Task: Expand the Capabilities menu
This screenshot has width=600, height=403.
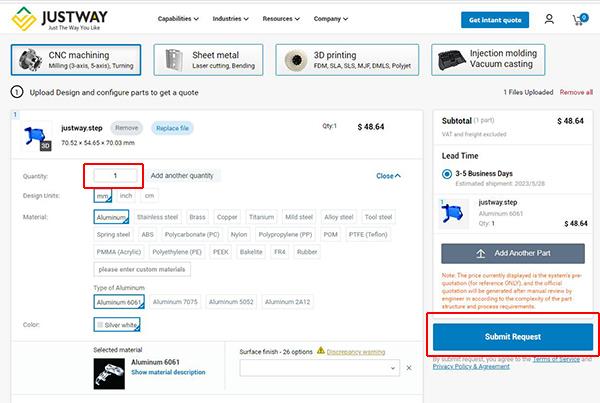Action: (x=178, y=19)
